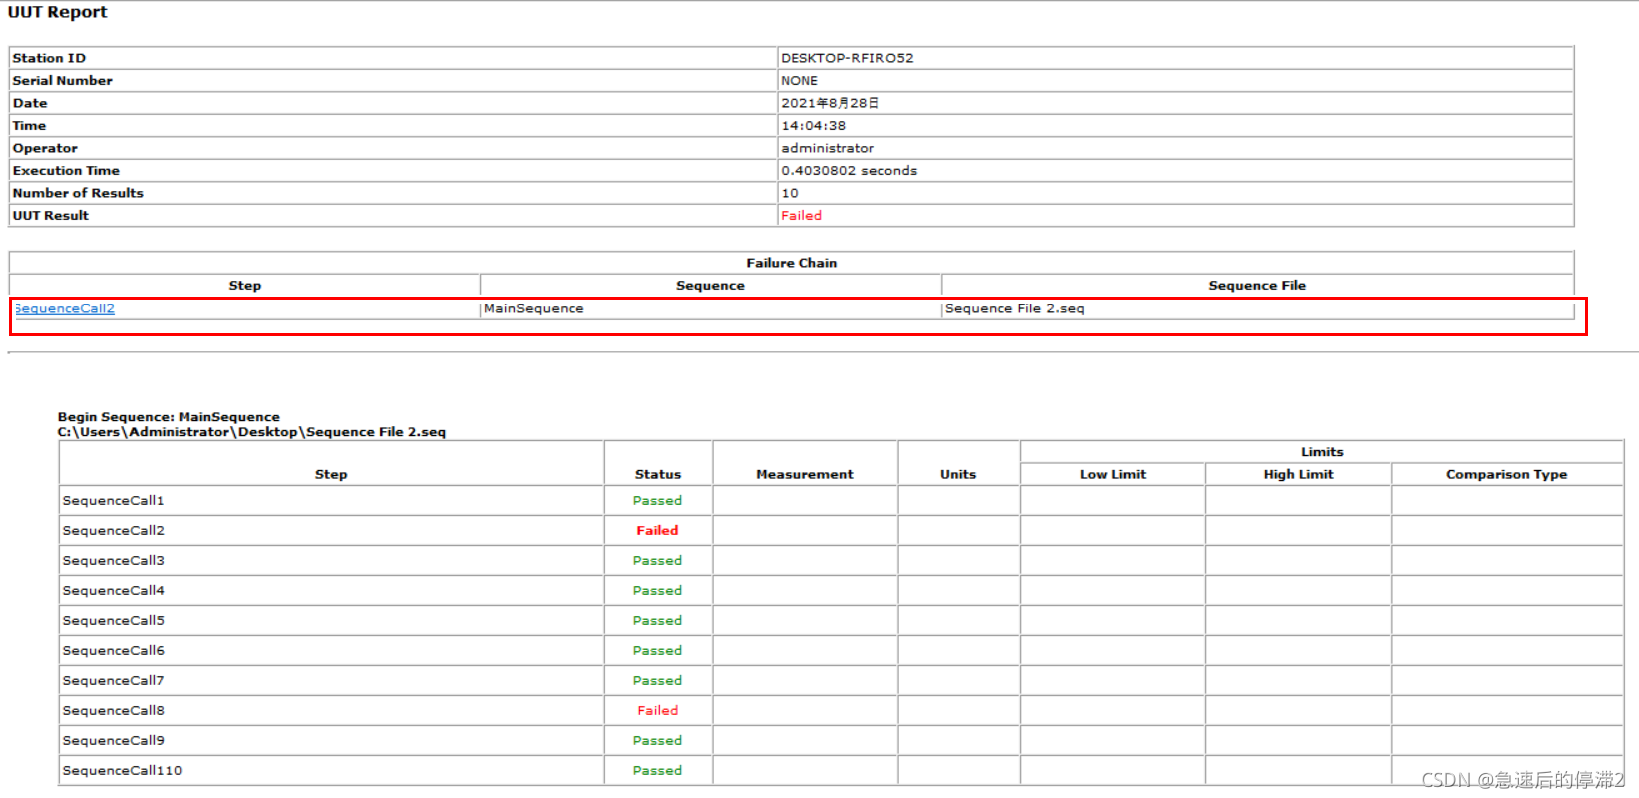The image size is (1639, 798).
Task: Click the Passed status of SequenceCall110
Action: (x=657, y=770)
